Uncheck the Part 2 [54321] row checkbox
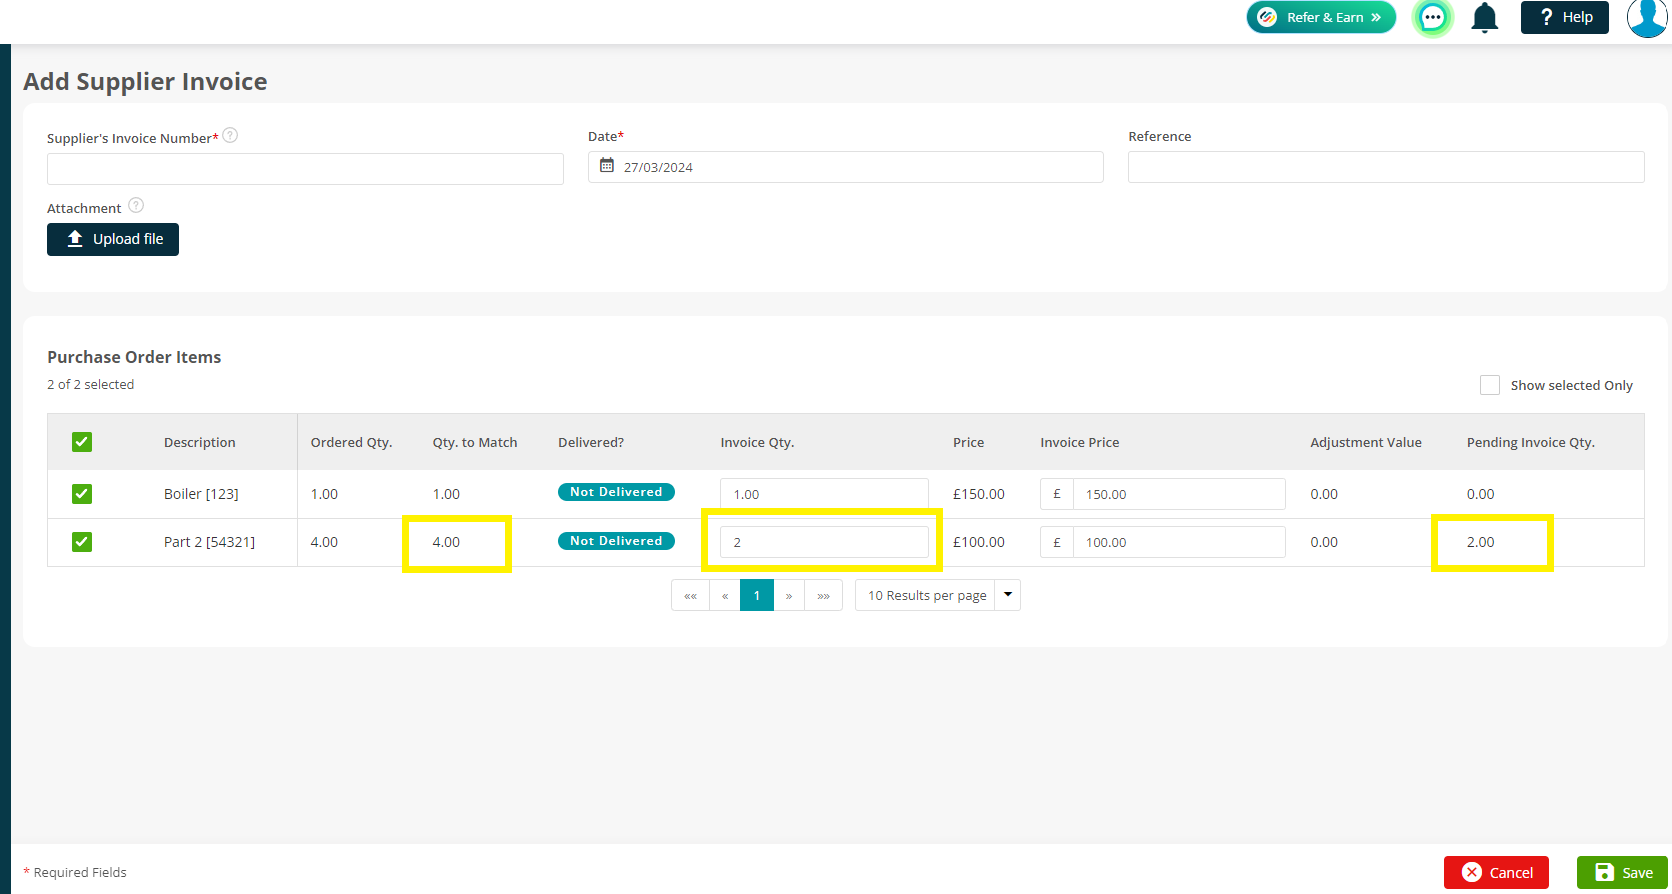Viewport: 1672px width, 894px height. [82, 542]
